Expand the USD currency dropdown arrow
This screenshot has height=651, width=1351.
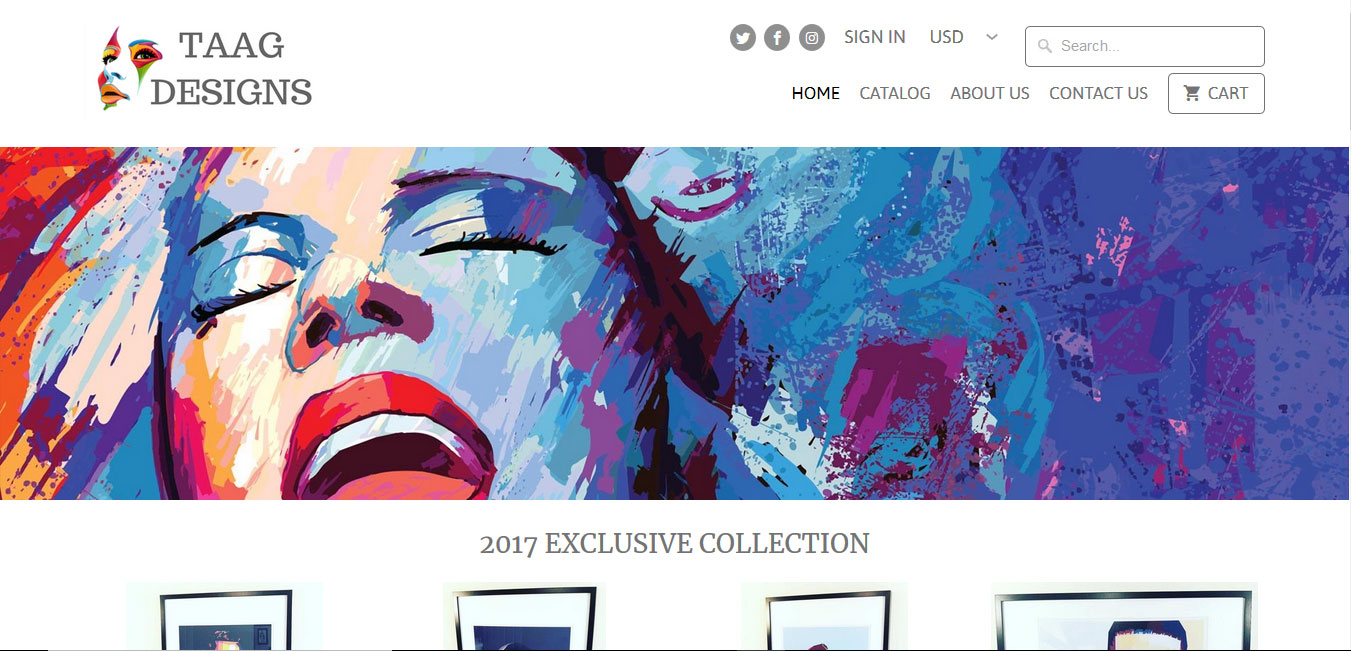[x=991, y=37]
